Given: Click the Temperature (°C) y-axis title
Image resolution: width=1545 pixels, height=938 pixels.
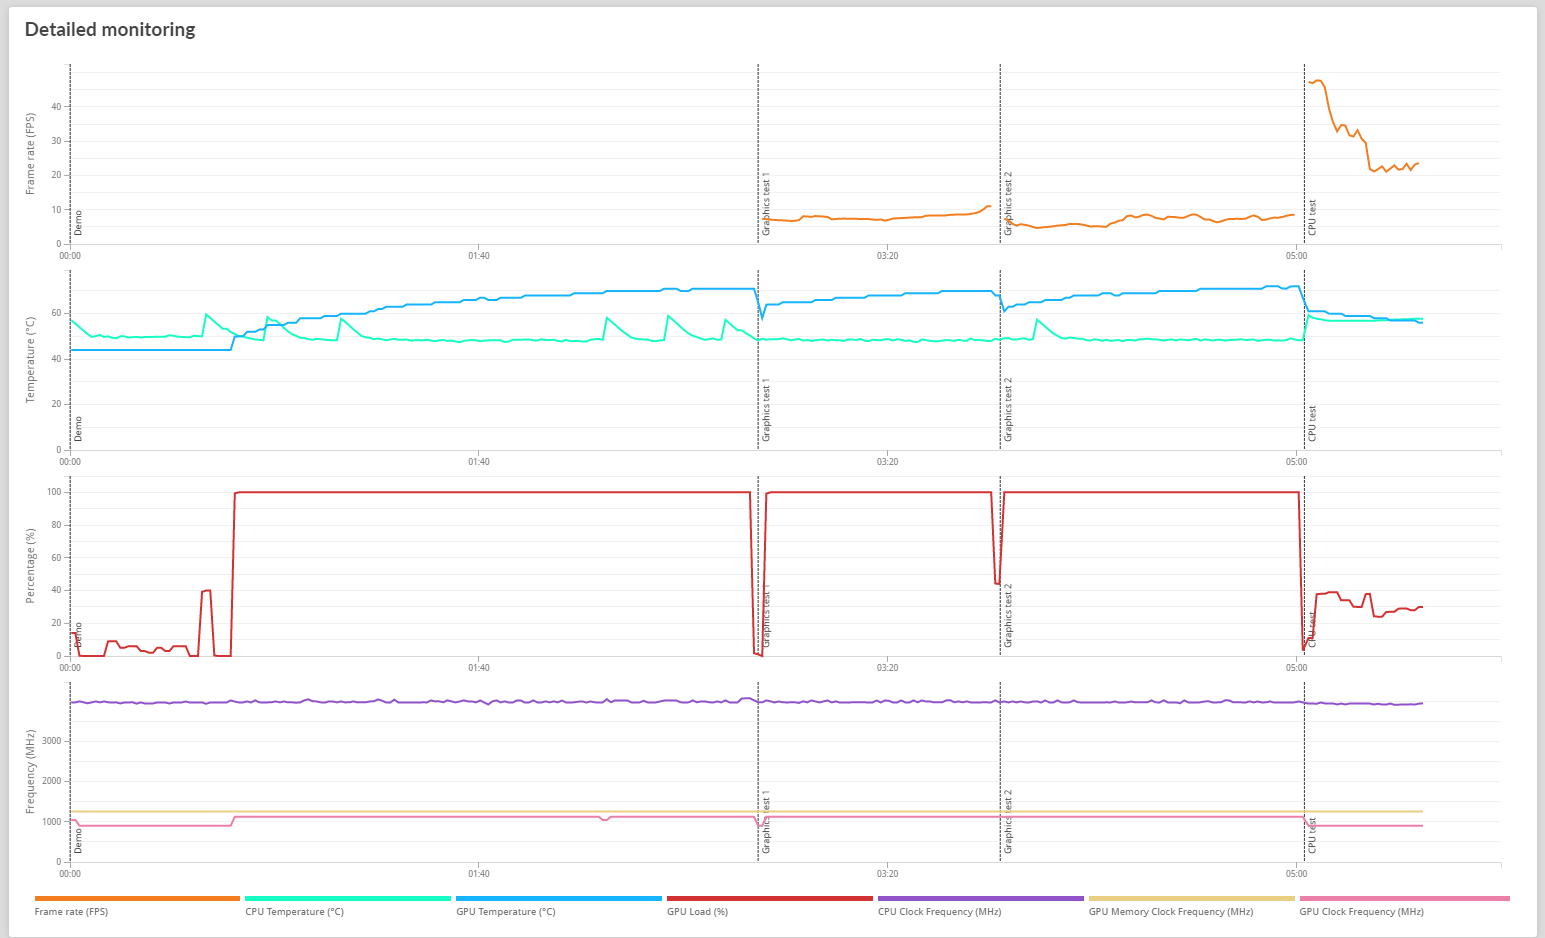Looking at the screenshot, I should pyautogui.click(x=31, y=360).
